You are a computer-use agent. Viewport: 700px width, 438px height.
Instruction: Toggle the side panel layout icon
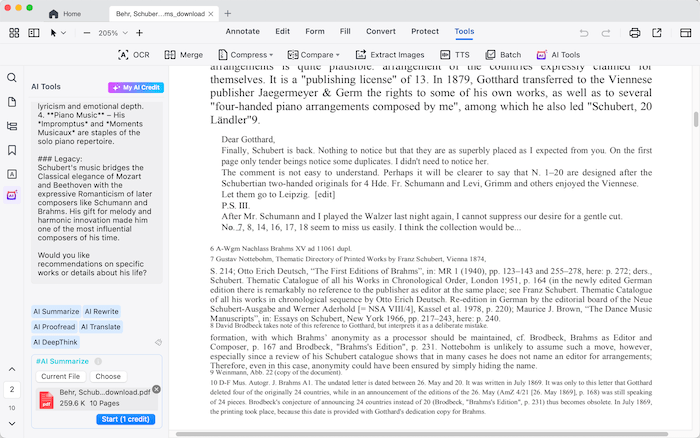click(34, 33)
